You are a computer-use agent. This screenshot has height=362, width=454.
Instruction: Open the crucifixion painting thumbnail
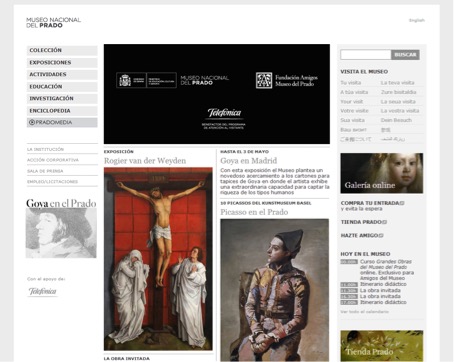coord(158,259)
